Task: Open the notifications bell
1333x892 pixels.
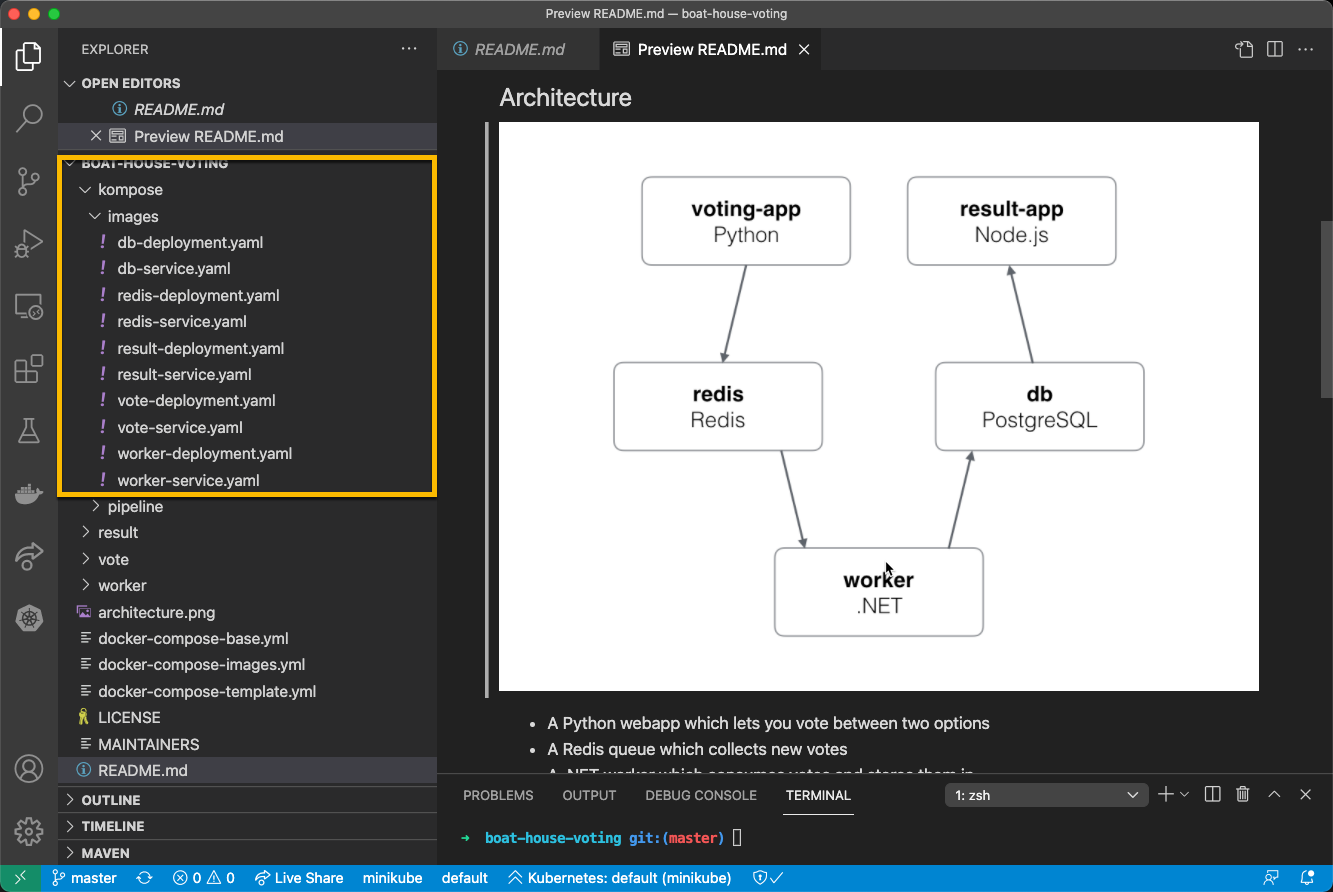Action: 1307,878
